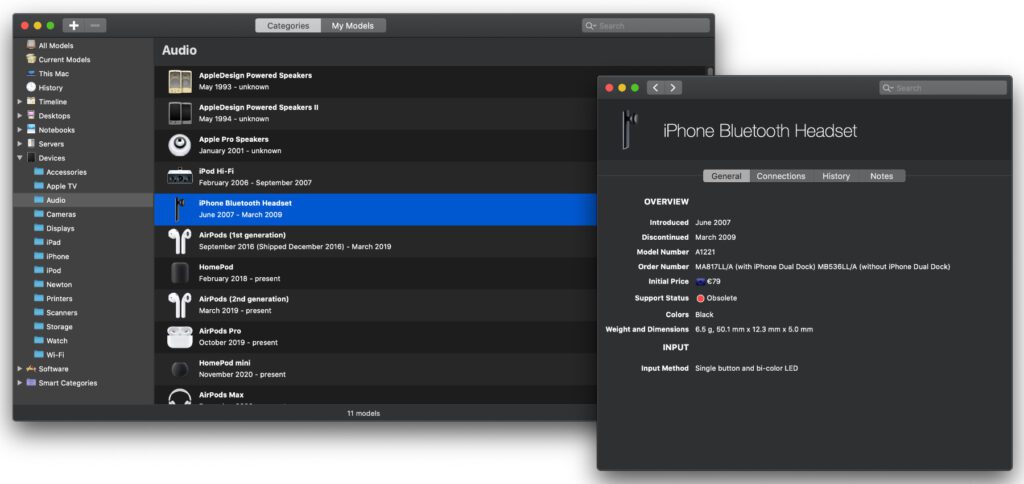Click the red Obsolete status indicator
The width and height of the screenshot is (1024, 484).
[701, 298]
